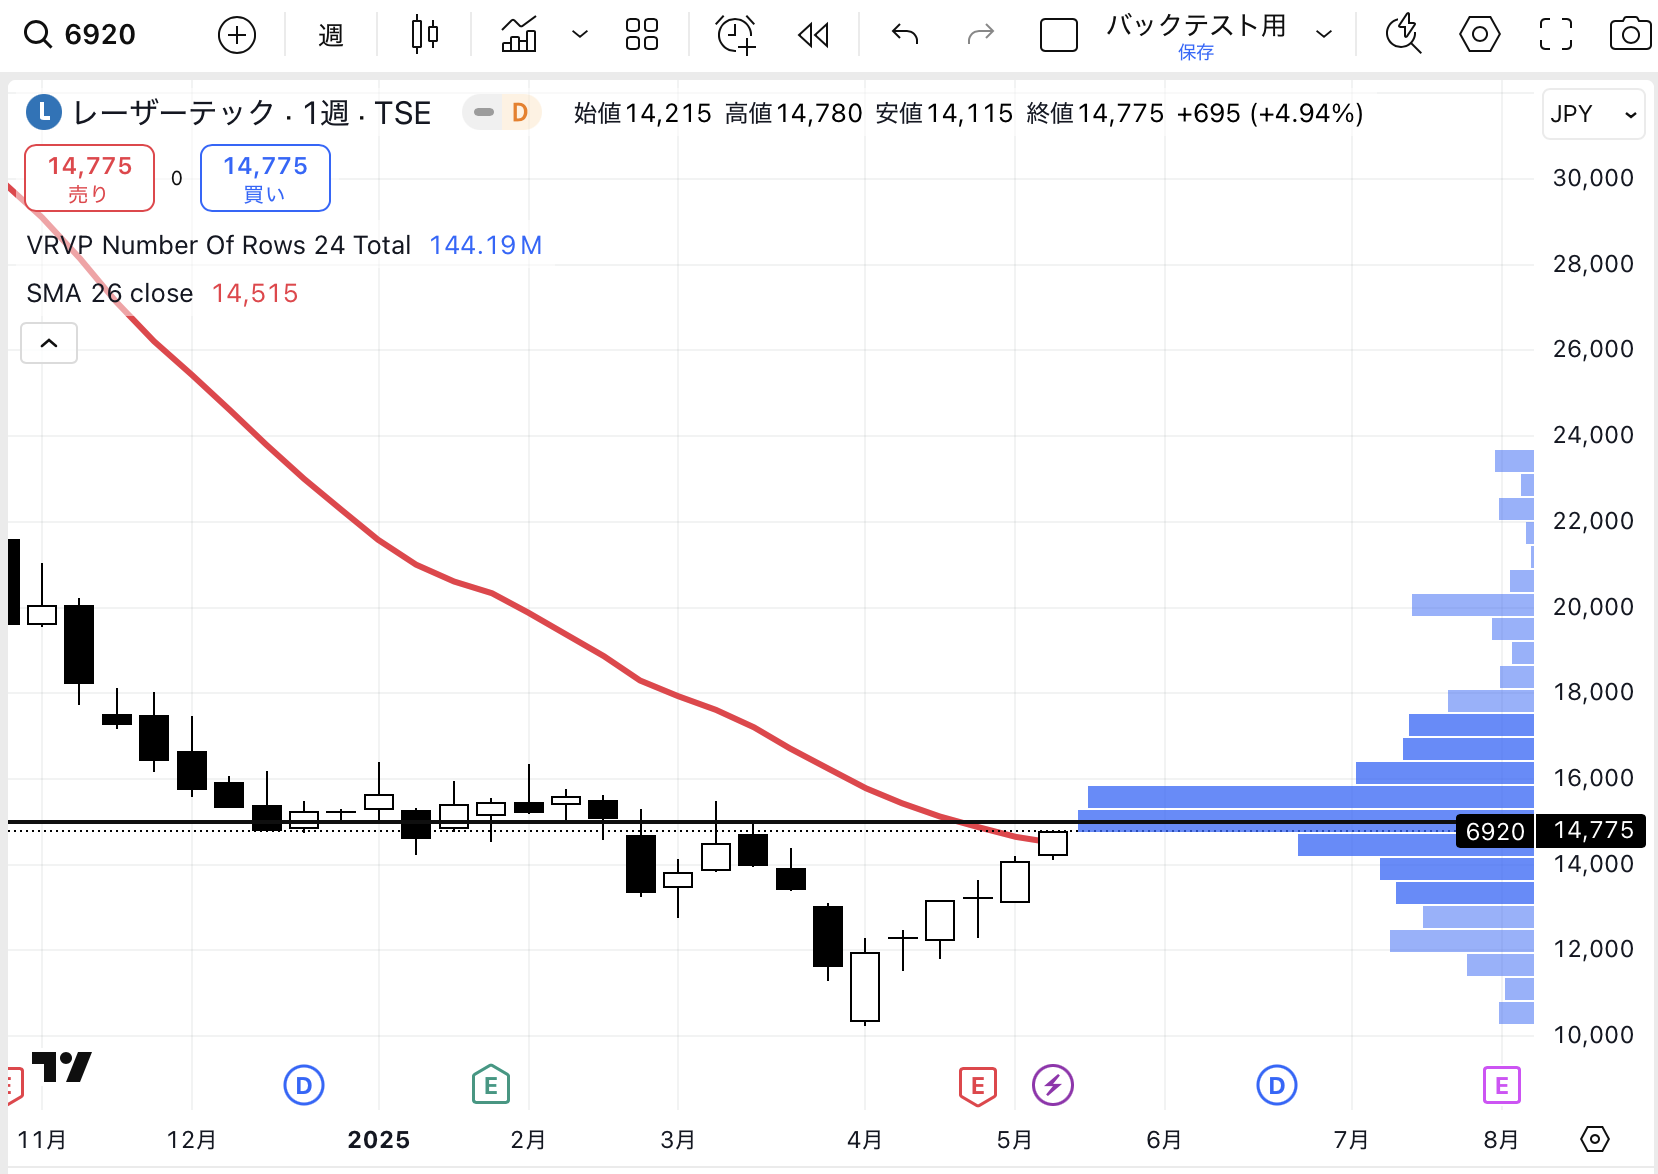Undo the last chart action
This screenshot has width=1658, height=1174.
click(905, 35)
